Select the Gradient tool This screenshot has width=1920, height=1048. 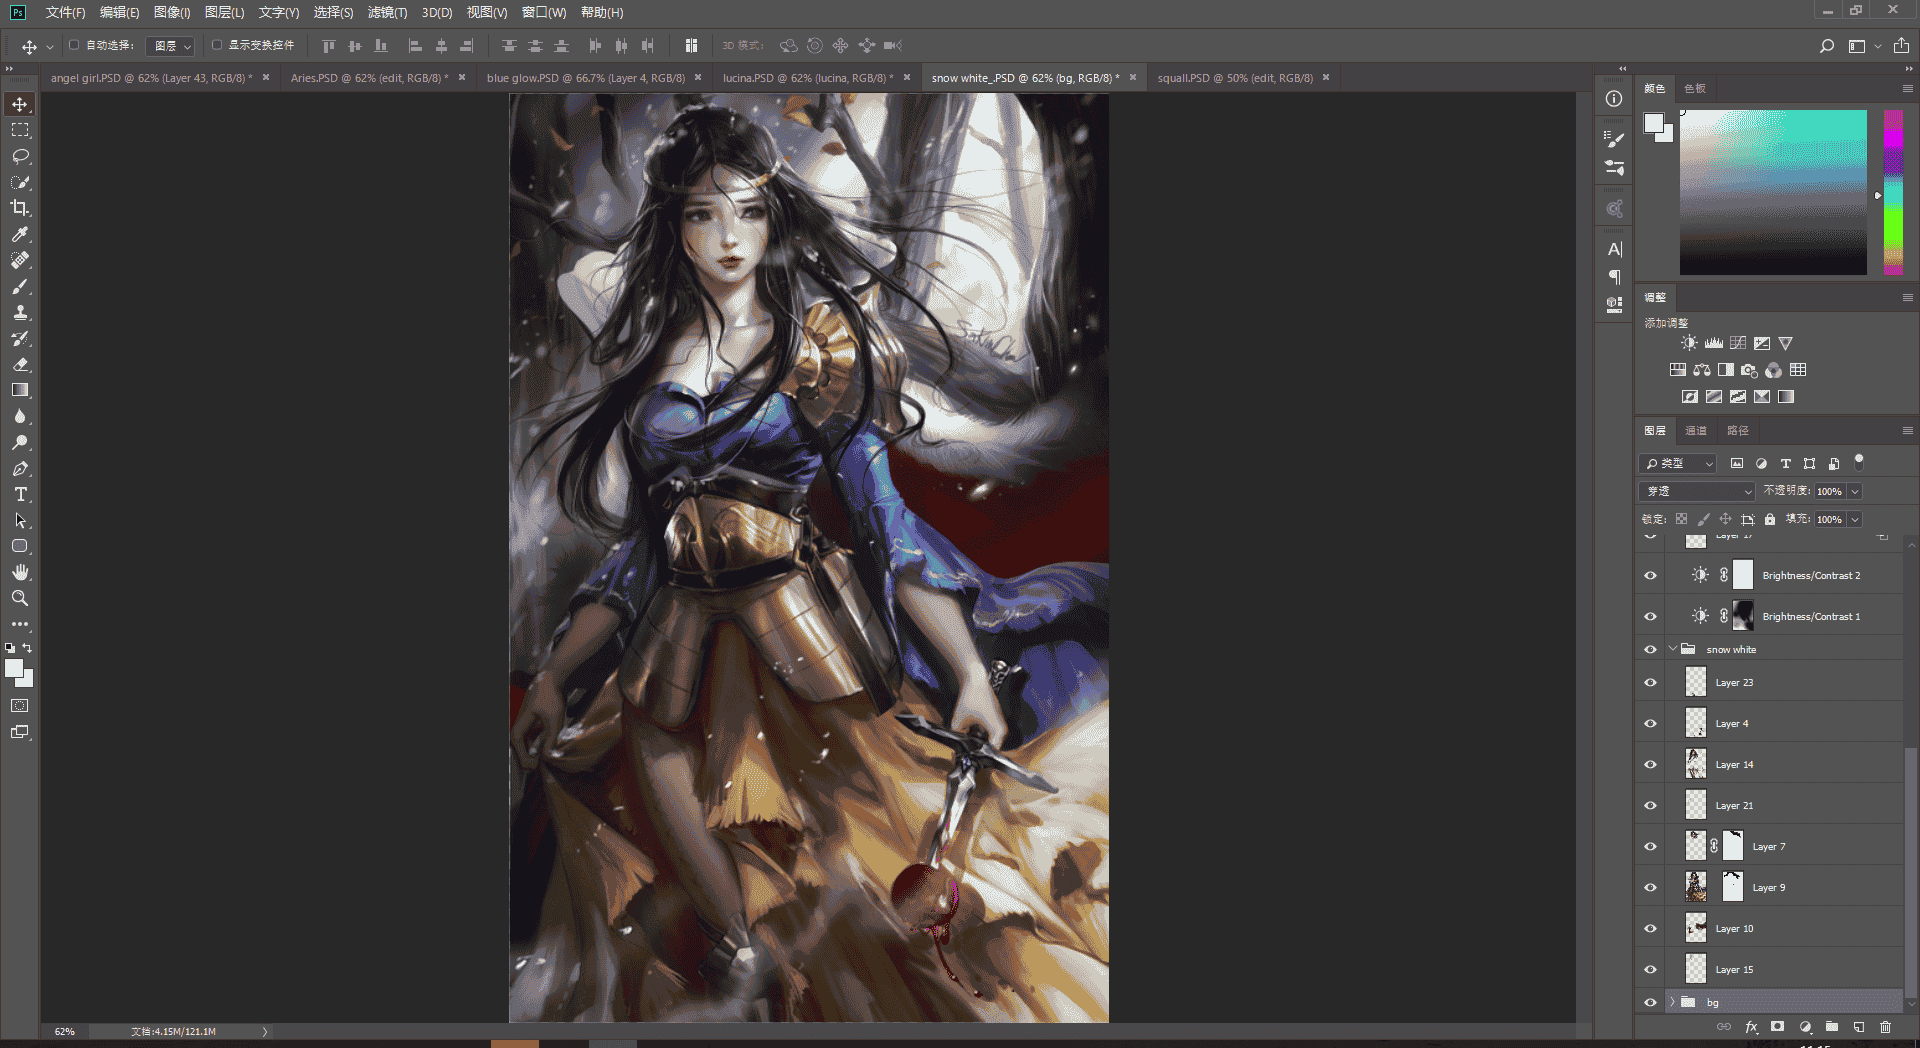click(20, 390)
